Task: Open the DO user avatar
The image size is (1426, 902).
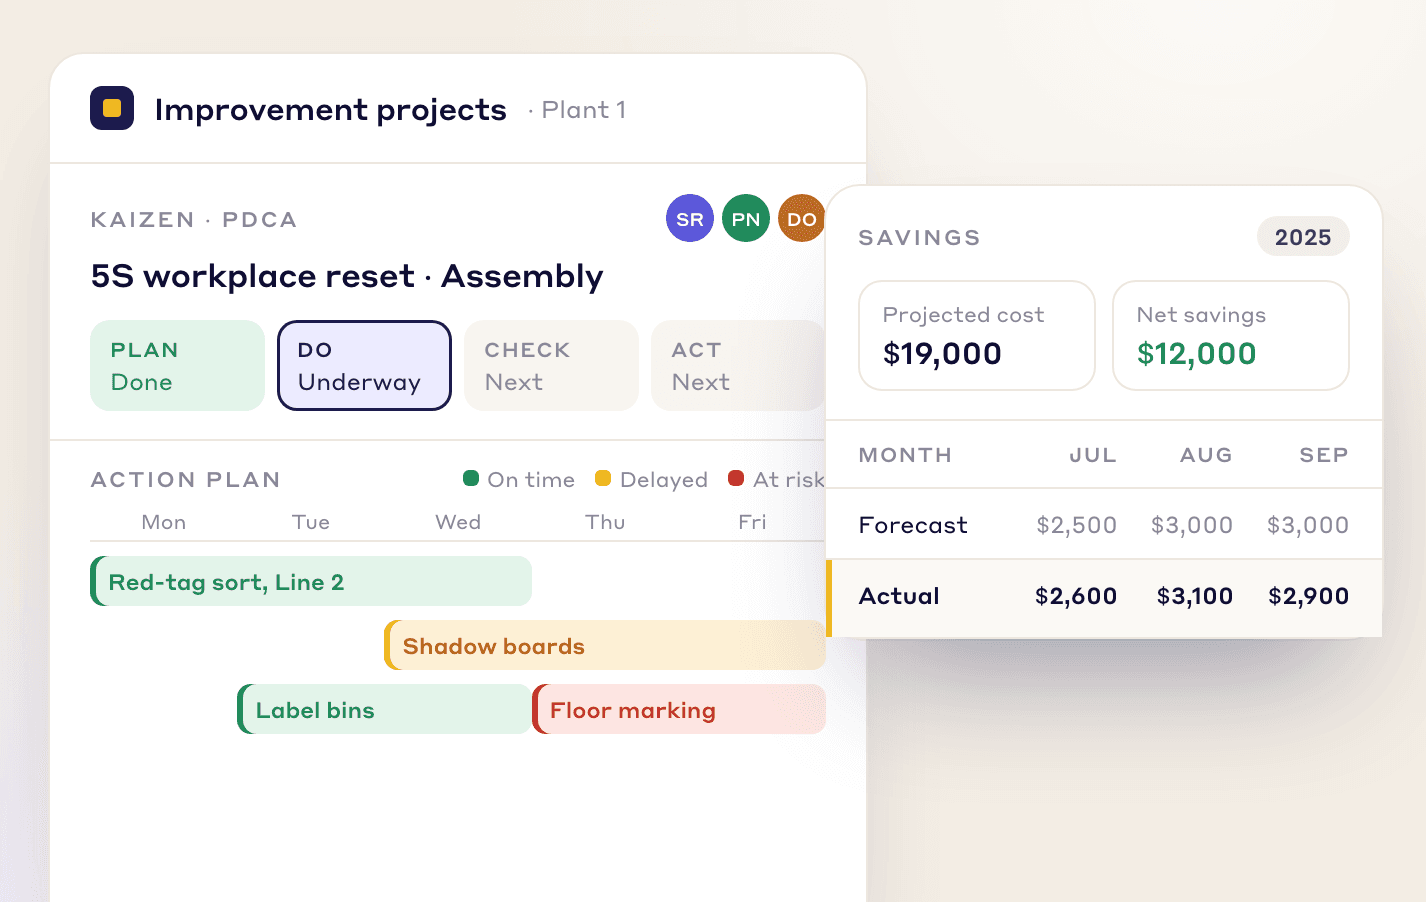Action: (x=801, y=218)
